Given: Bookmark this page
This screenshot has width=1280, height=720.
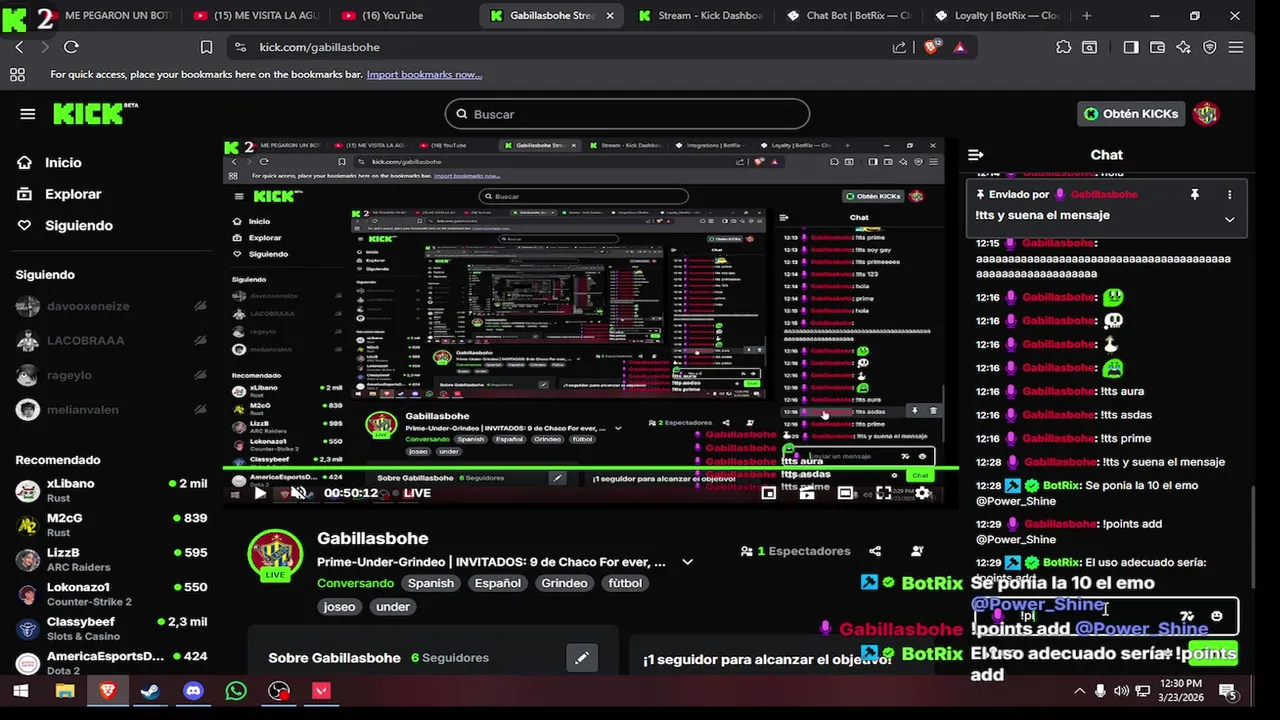Looking at the screenshot, I should [206, 47].
